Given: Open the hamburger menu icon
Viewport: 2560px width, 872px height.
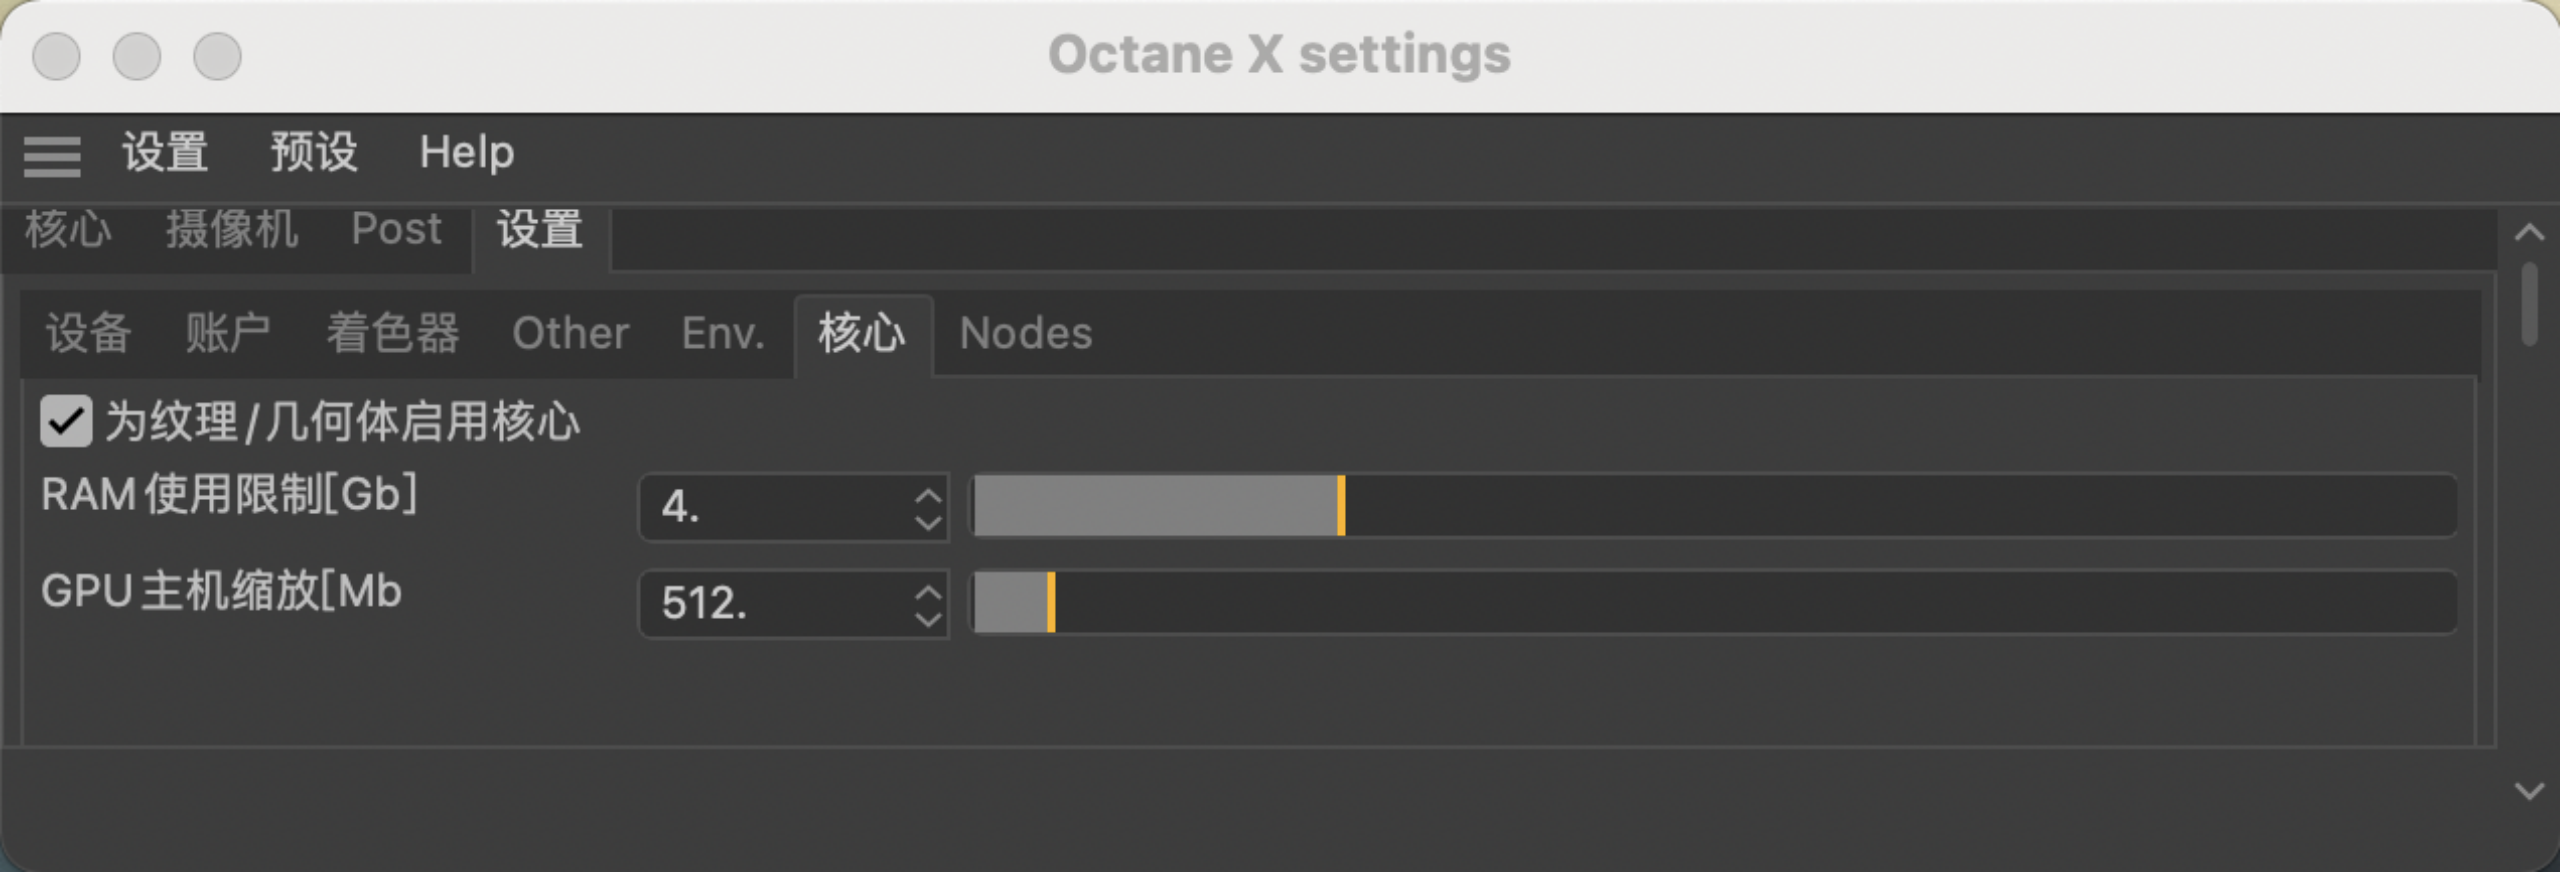Looking at the screenshot, I should (x=52, y=156).
